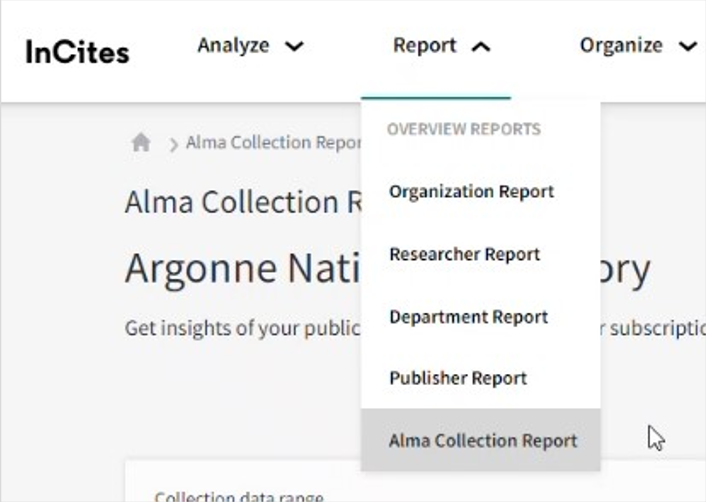Image resolution: width=706 pixels, height=502 pixels.
Task: Expand the Analyze chevron arrow
Action: tap(294, 46)
